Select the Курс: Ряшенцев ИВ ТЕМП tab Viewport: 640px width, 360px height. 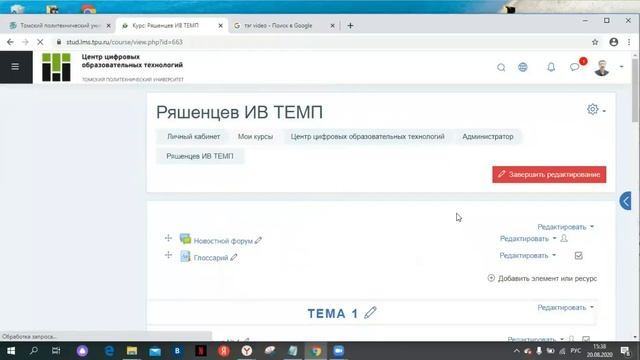(x=166, y=25)
